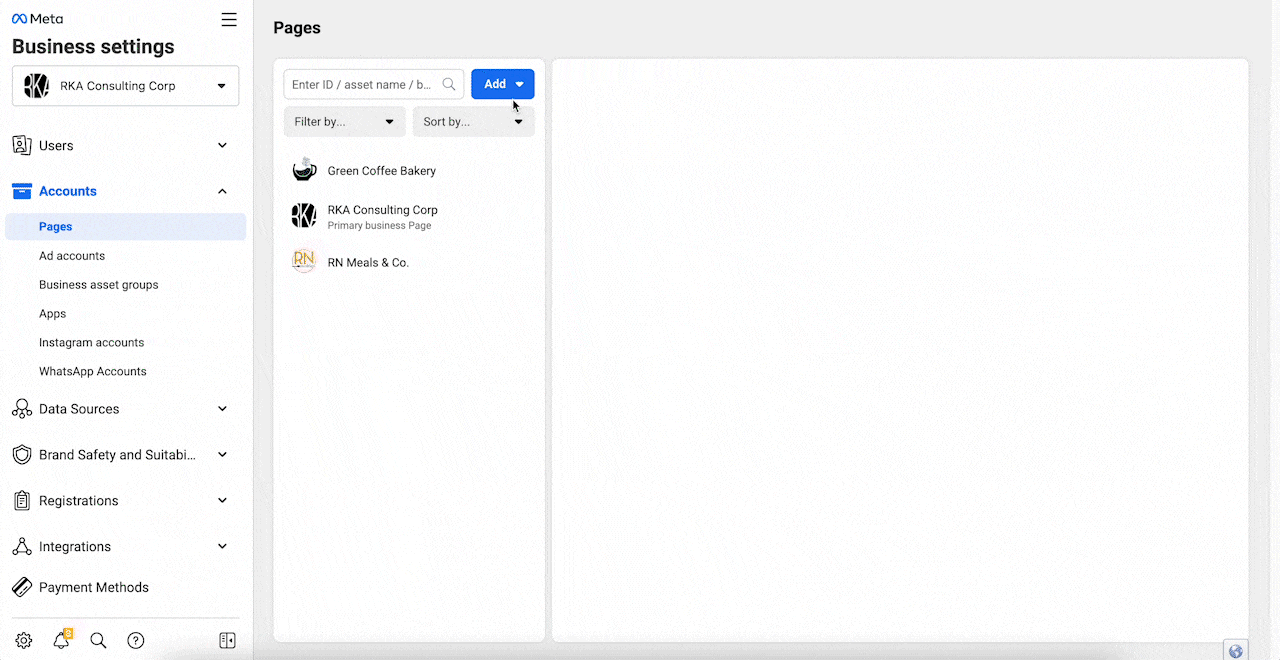Click the RKA Consulting Corp business avatar in selector
The width and height of the screenshot is (1280, 660).
click(x=37, y=86)
